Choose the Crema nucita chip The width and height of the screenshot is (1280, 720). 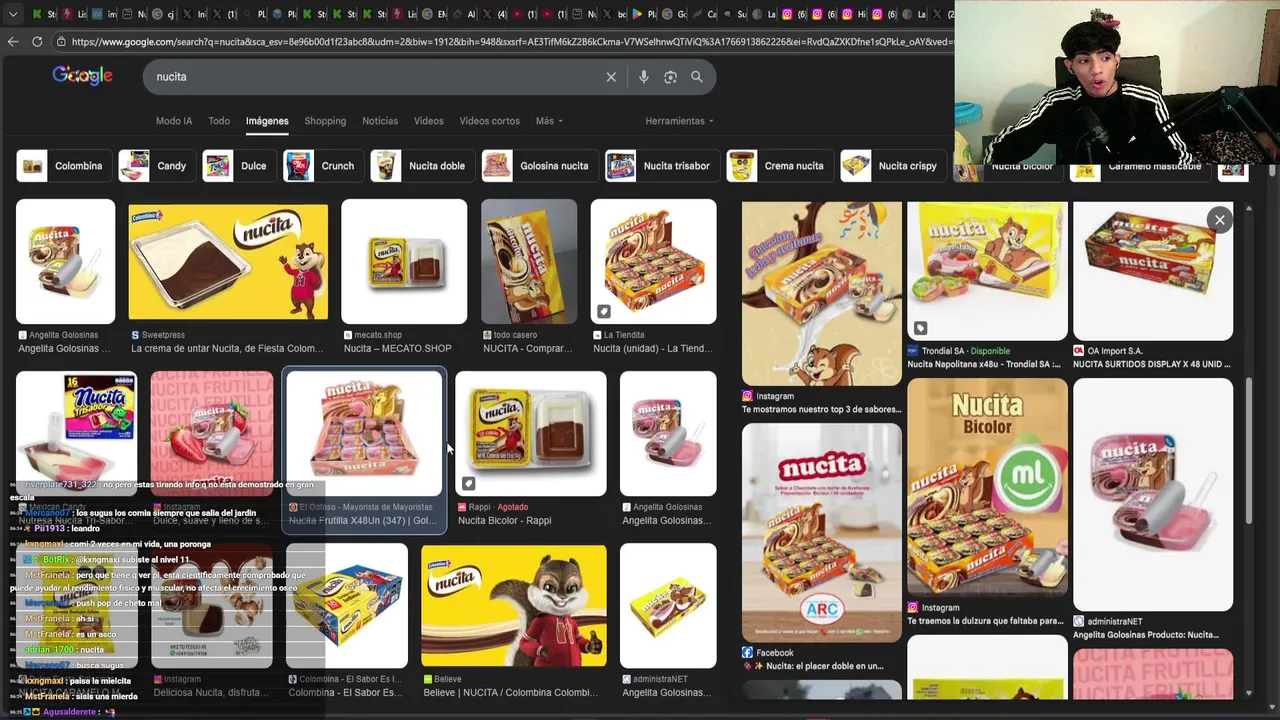pyautogui.click(x=778, y=166)
